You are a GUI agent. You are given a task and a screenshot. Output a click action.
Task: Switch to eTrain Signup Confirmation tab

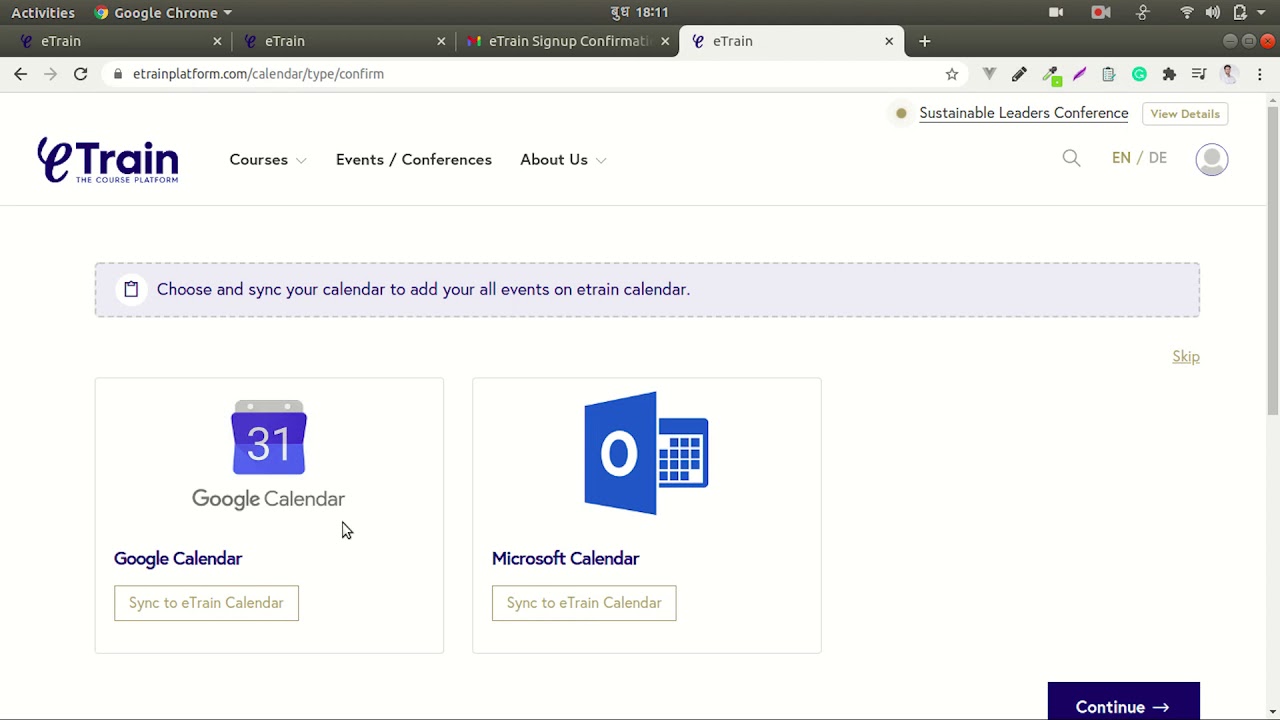[567, 41]
